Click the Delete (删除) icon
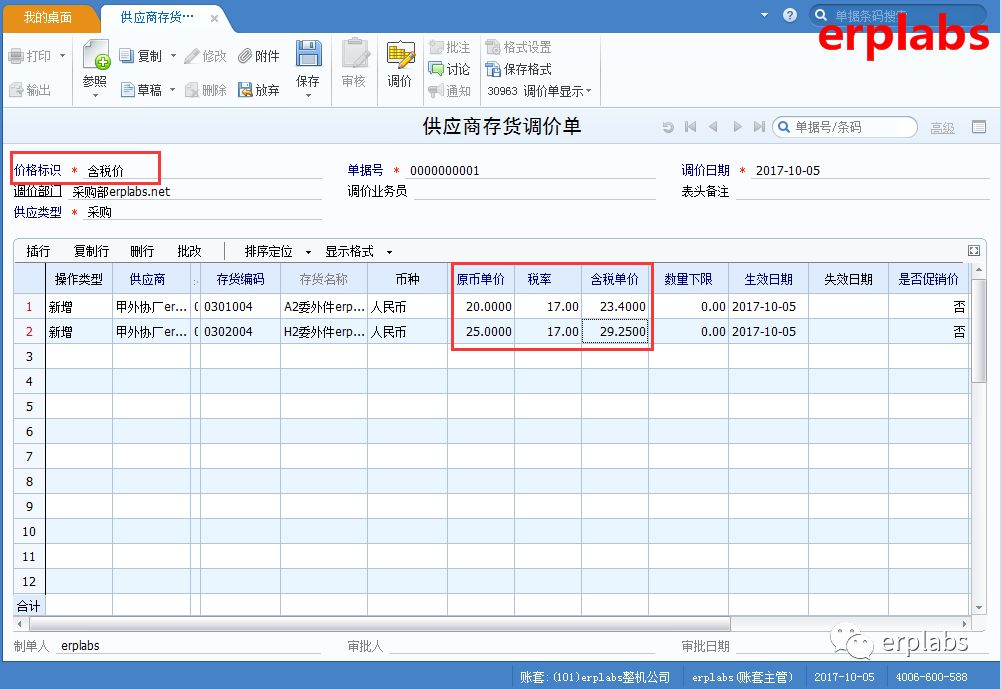The width and height of the screenshot is (1001, 689). pos(192,90)
